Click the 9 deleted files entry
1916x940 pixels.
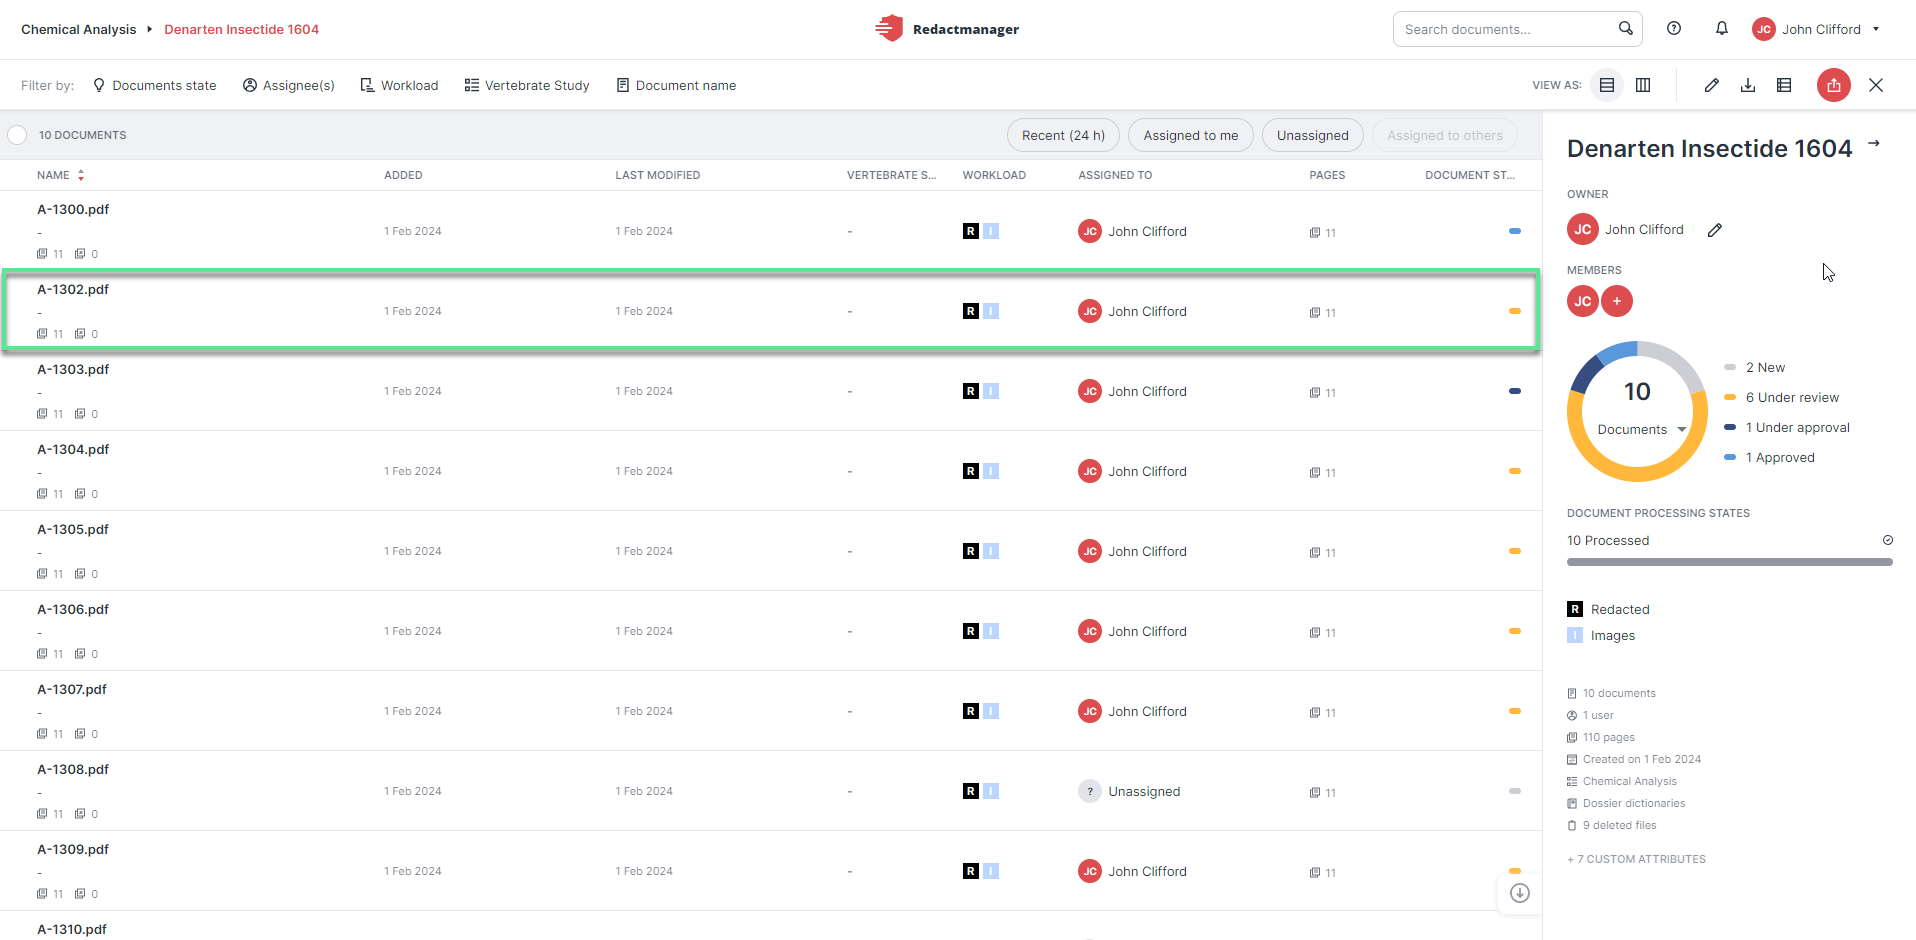1612,825
